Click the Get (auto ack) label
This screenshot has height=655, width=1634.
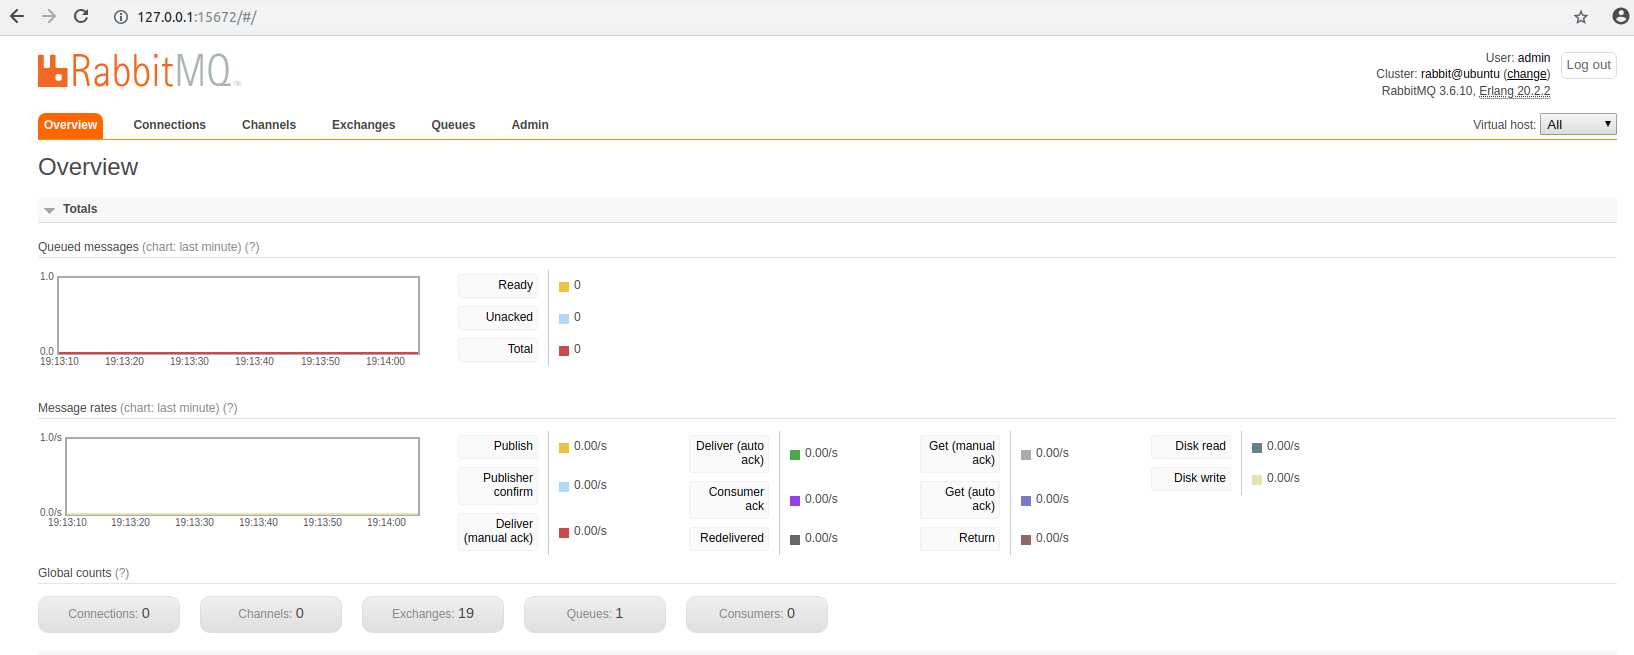(x=960, y=499)
